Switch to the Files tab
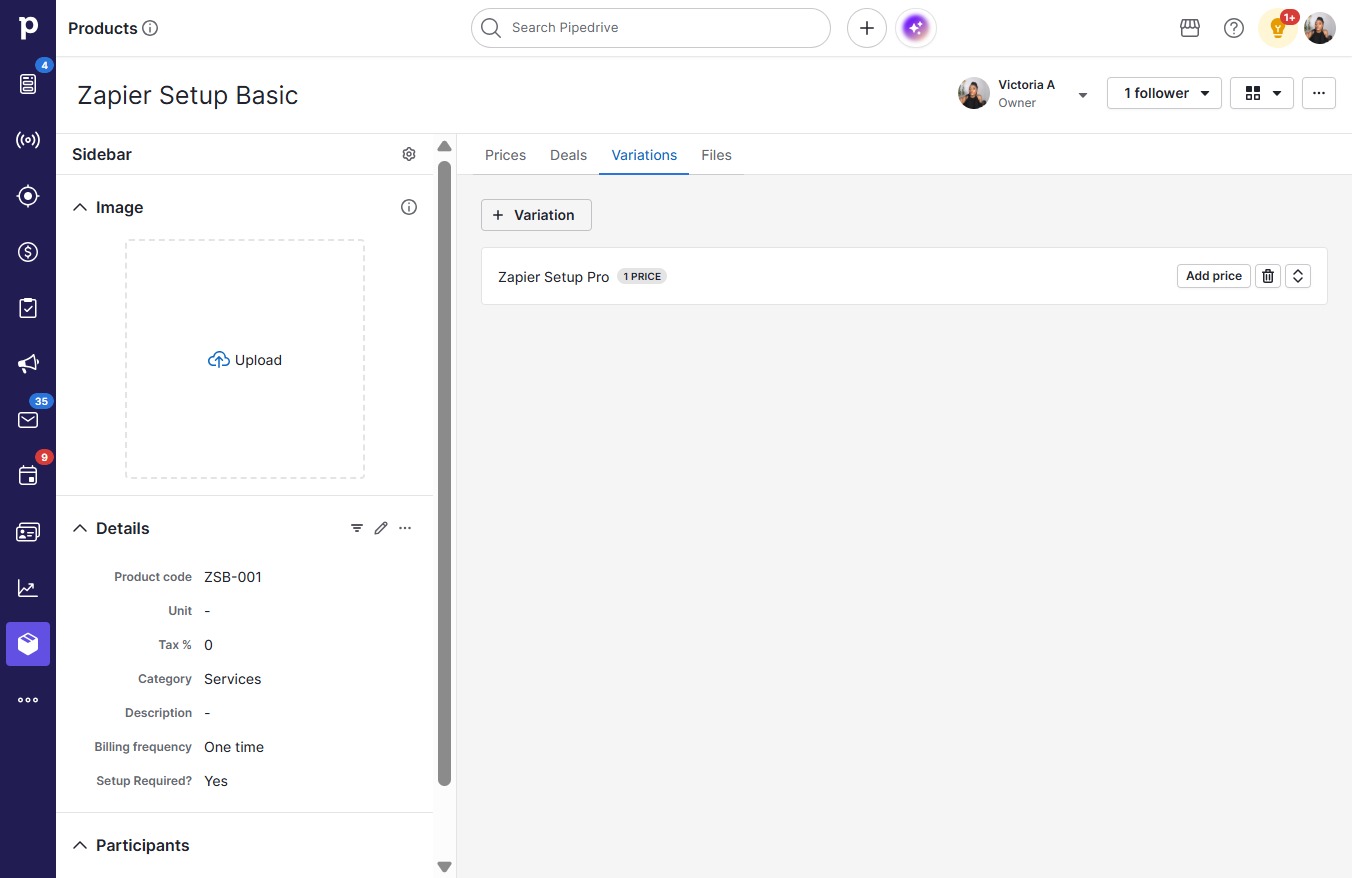 (x=716, y=155)
